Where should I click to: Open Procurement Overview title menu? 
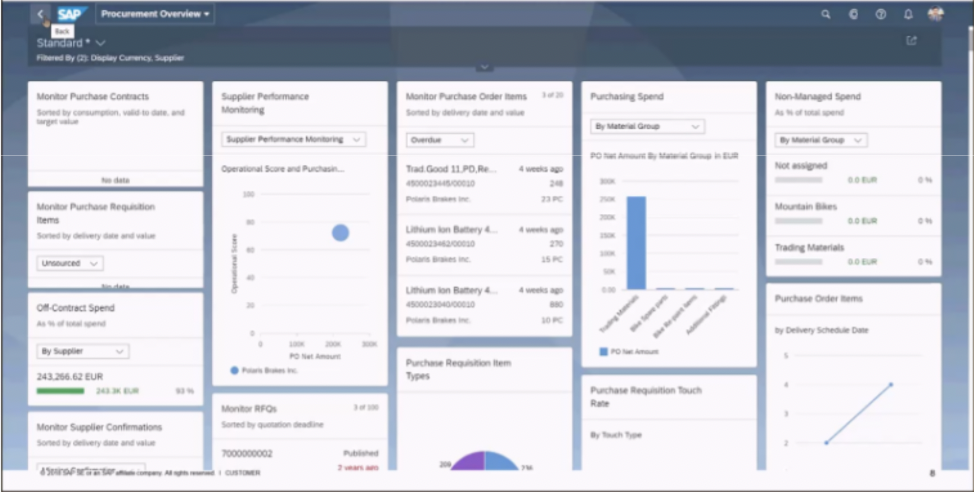[155, 14]
